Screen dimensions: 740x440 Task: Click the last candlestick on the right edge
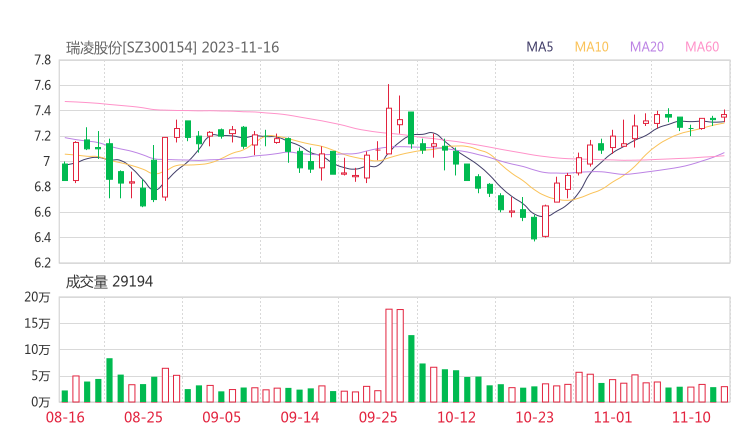724,116
